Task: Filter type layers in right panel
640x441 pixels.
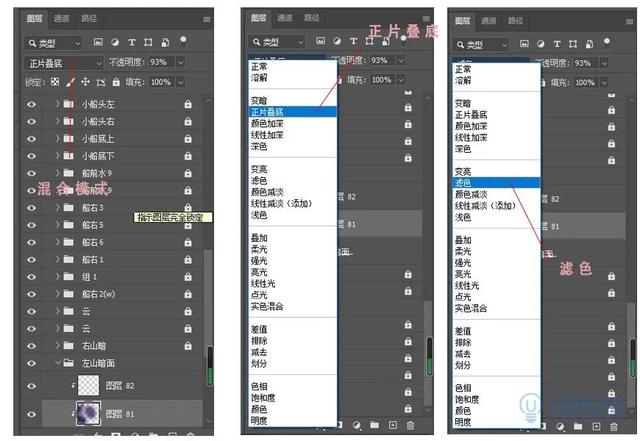Action: click(x=557, y=44)
